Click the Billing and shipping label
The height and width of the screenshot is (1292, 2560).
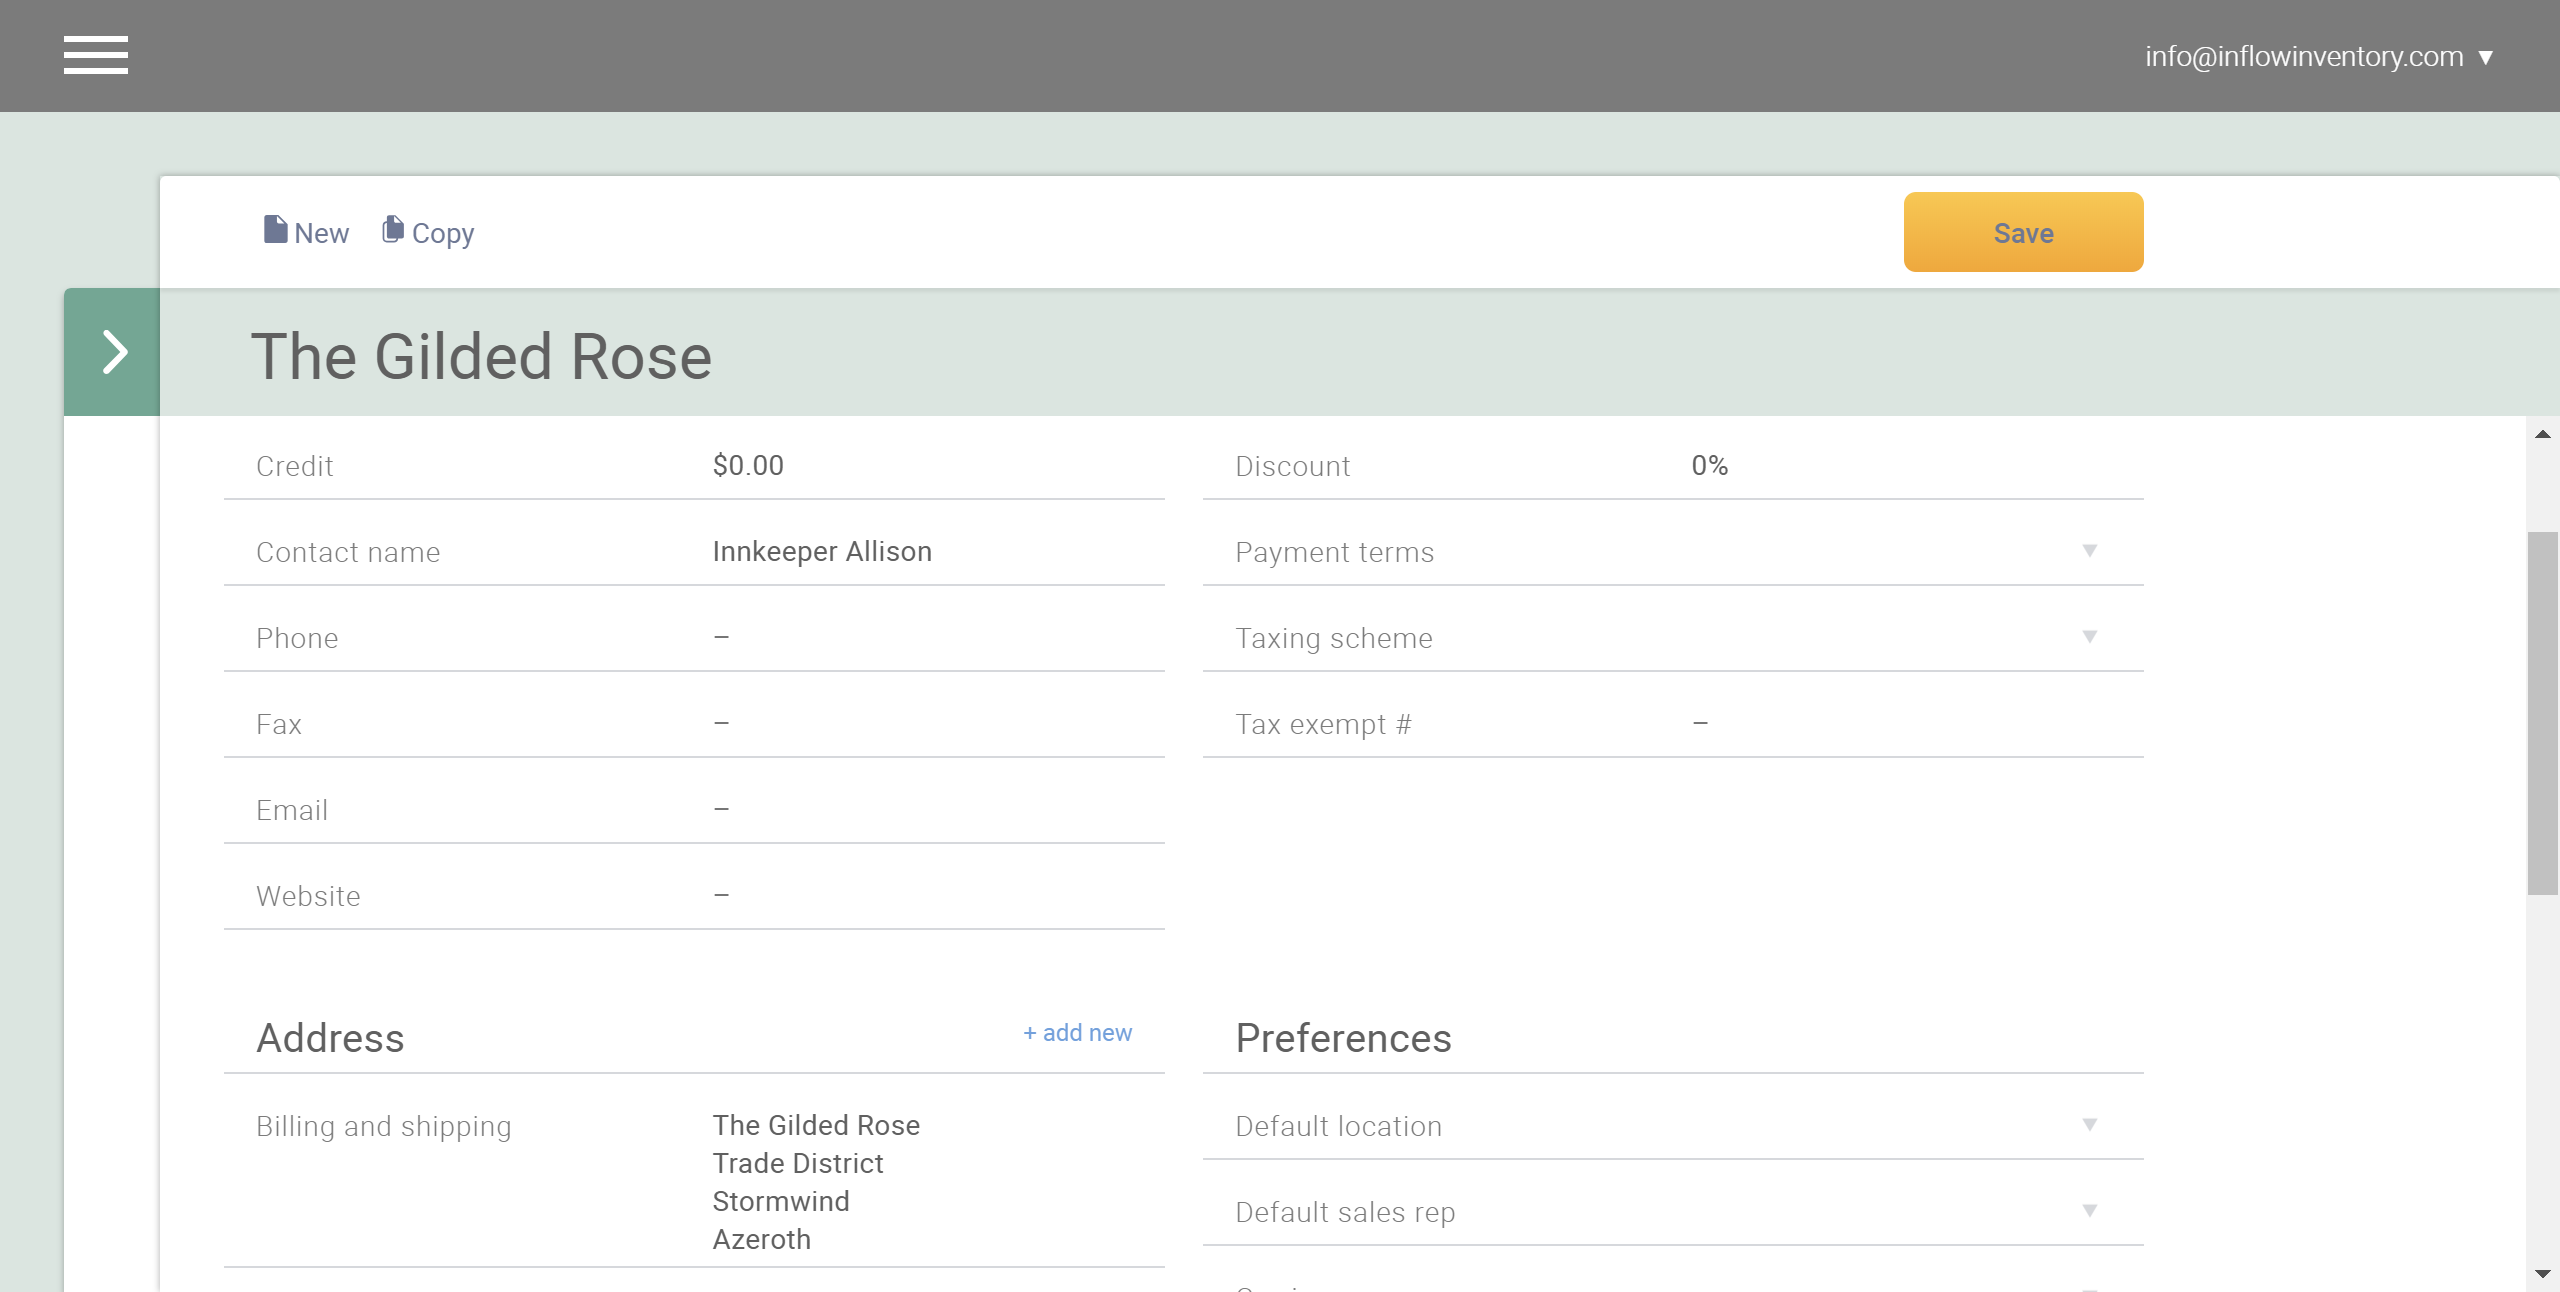click(x=384, y=1126)
